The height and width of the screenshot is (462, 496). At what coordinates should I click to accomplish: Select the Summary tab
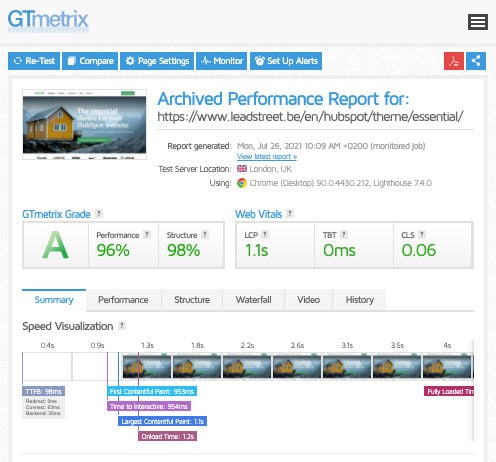click(54, 300)
